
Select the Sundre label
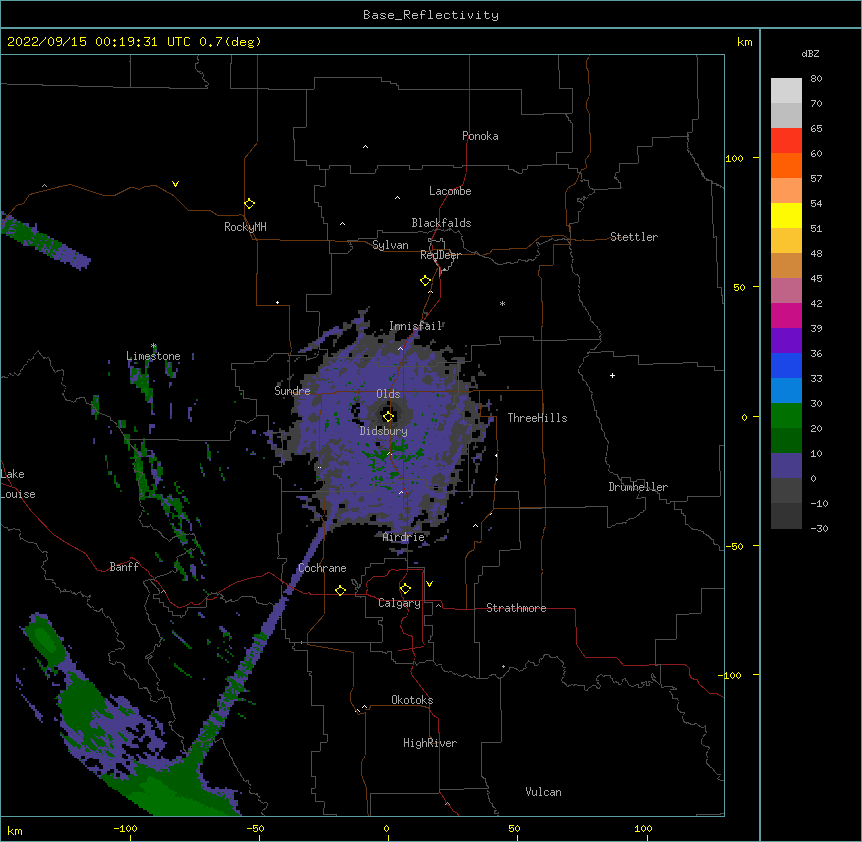pos(292,391)
